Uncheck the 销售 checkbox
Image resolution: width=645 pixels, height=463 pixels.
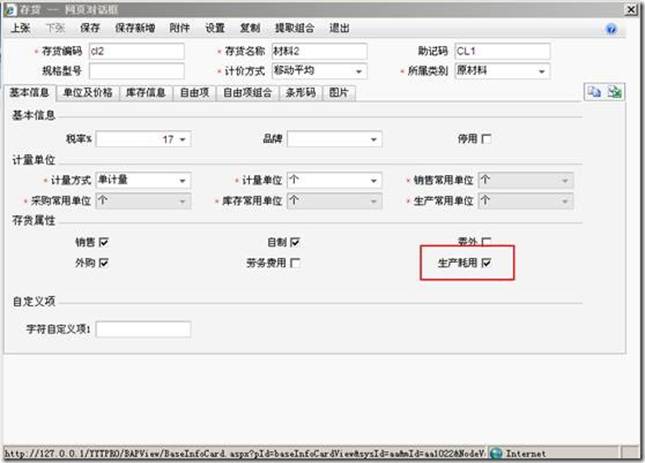point(104,242)
